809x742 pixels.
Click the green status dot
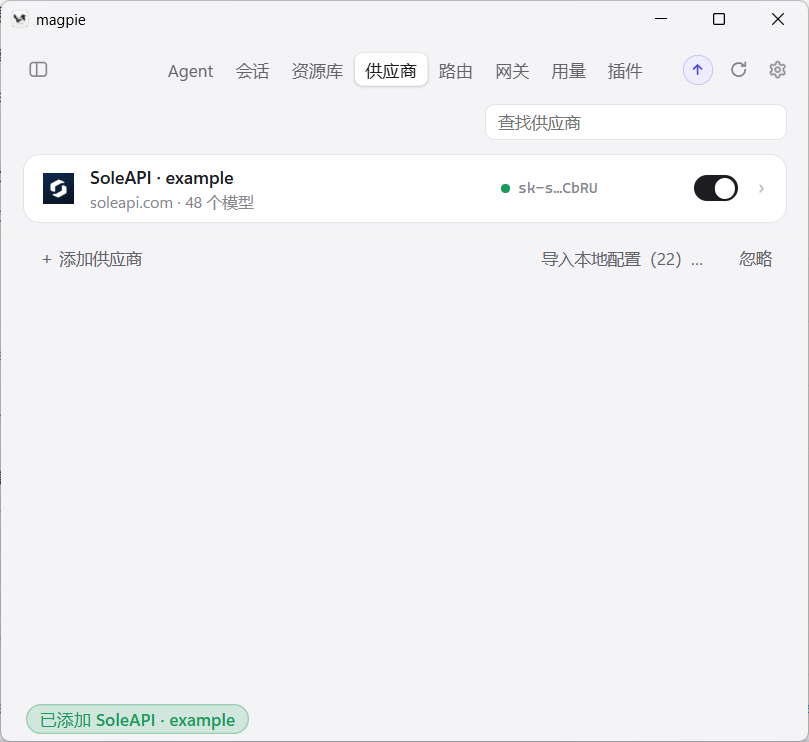point(506,188)
